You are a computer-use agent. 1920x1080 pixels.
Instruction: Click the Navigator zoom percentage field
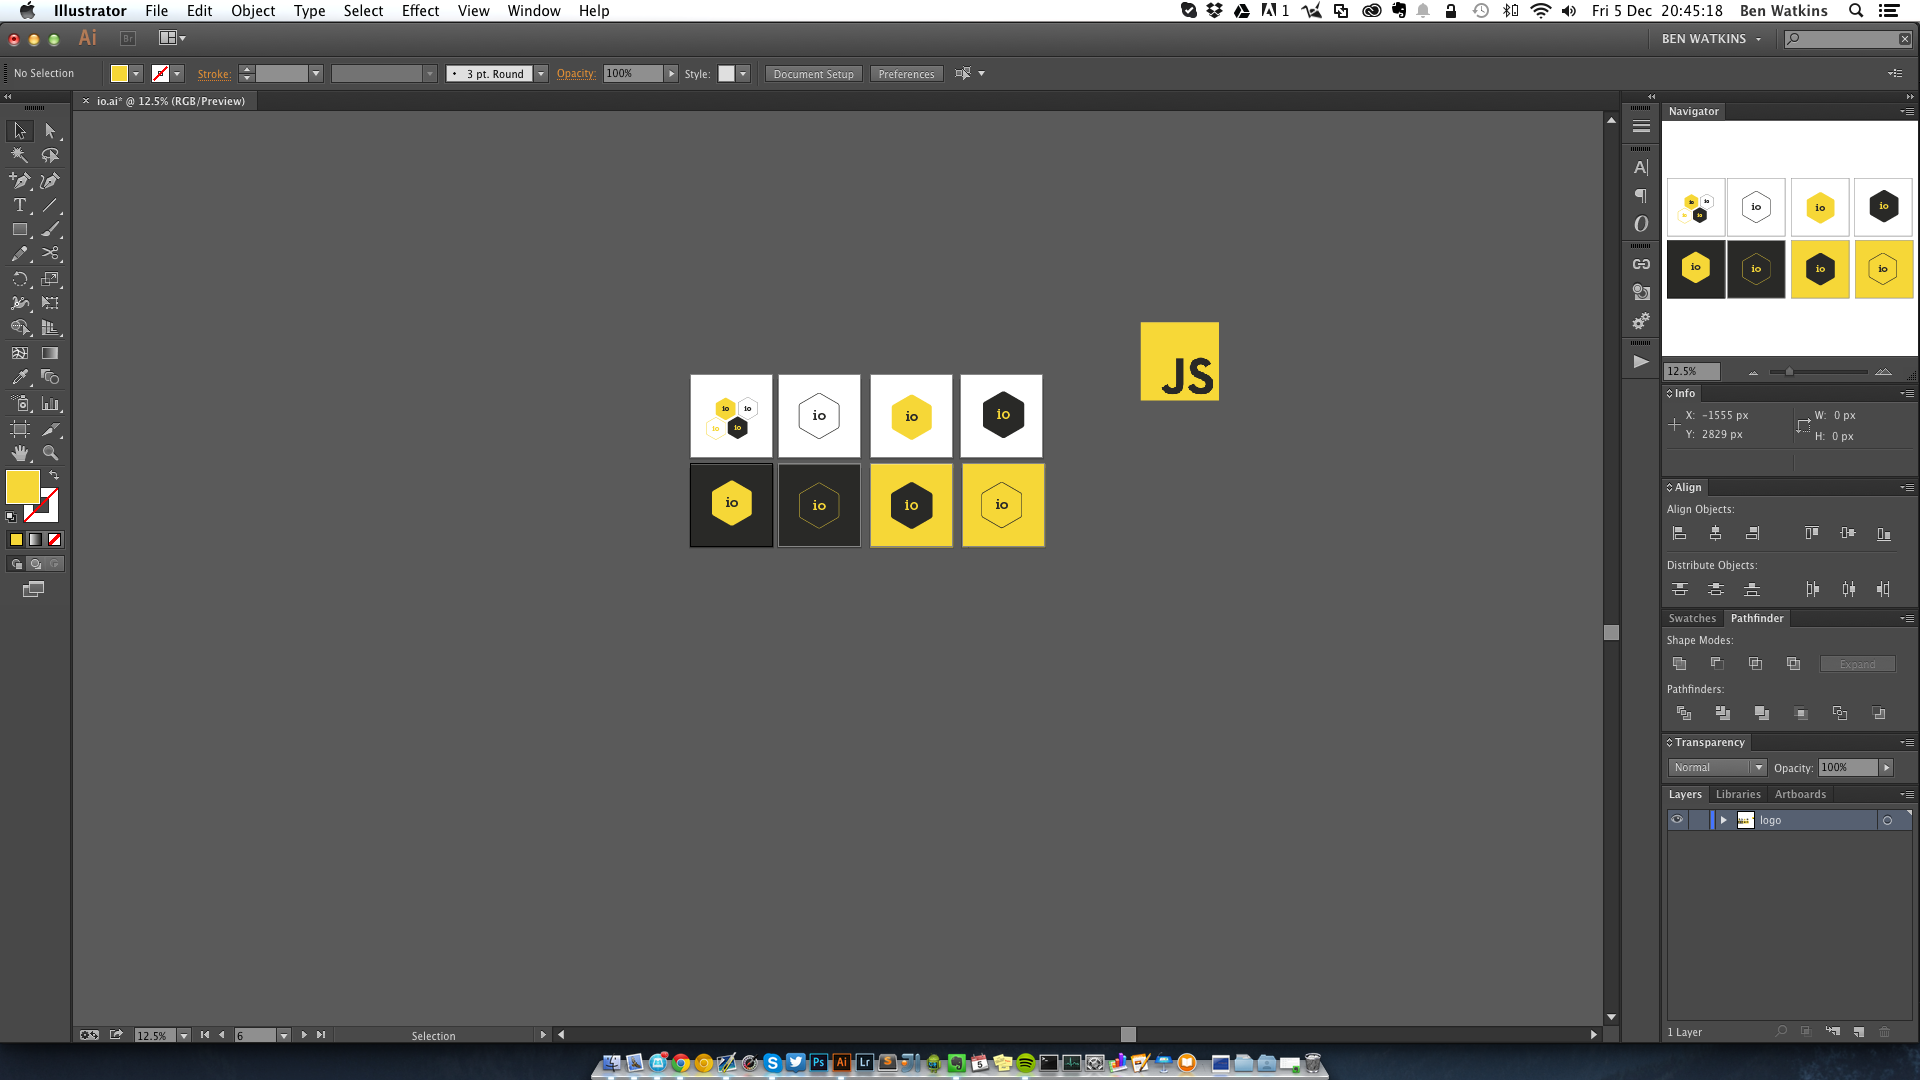[x=1692, y=371]
